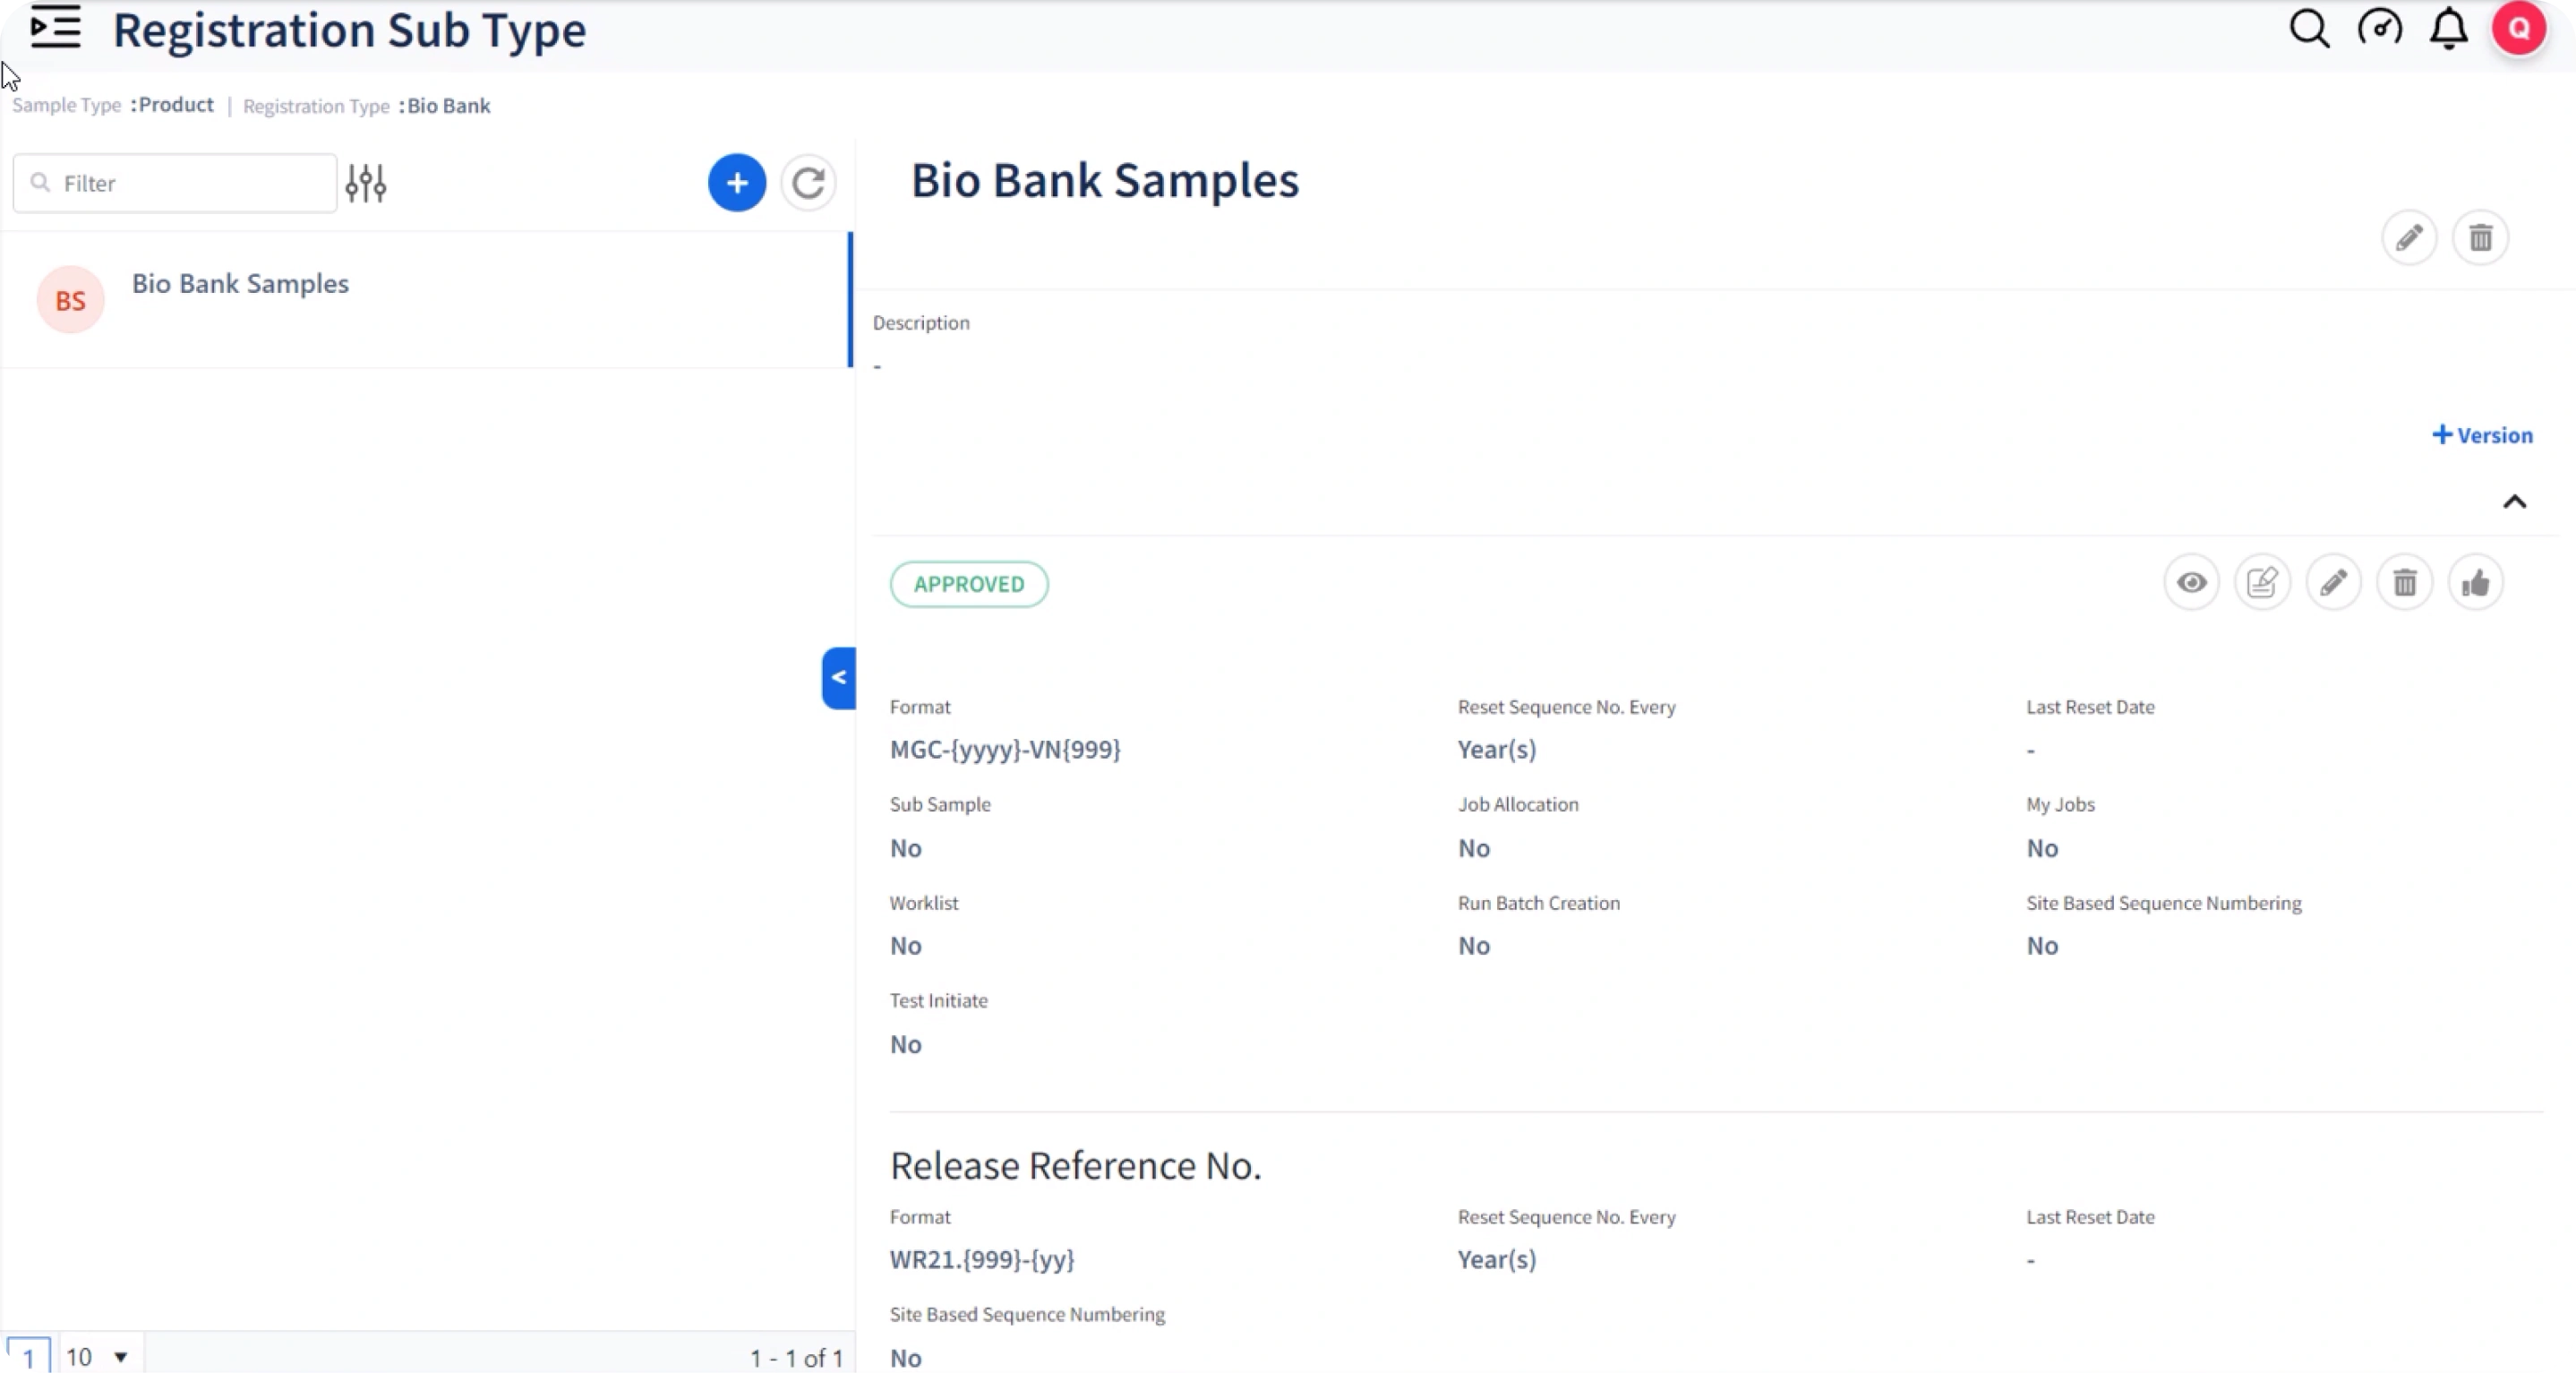Click the Description label

(921, 323)
